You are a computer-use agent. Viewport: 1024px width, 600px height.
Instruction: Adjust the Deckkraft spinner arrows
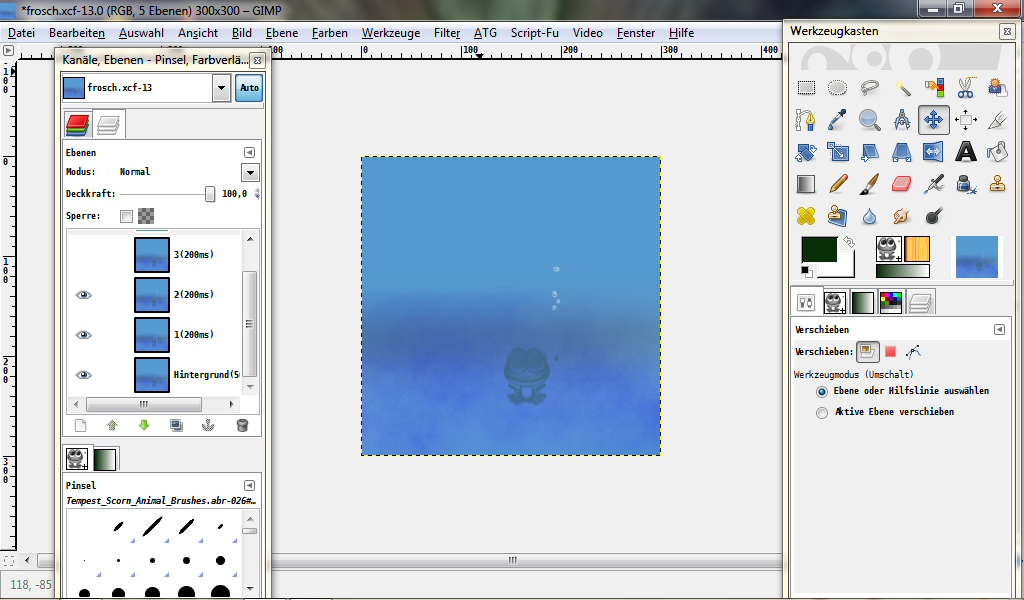pyautogui.click(x=257, y=194)
